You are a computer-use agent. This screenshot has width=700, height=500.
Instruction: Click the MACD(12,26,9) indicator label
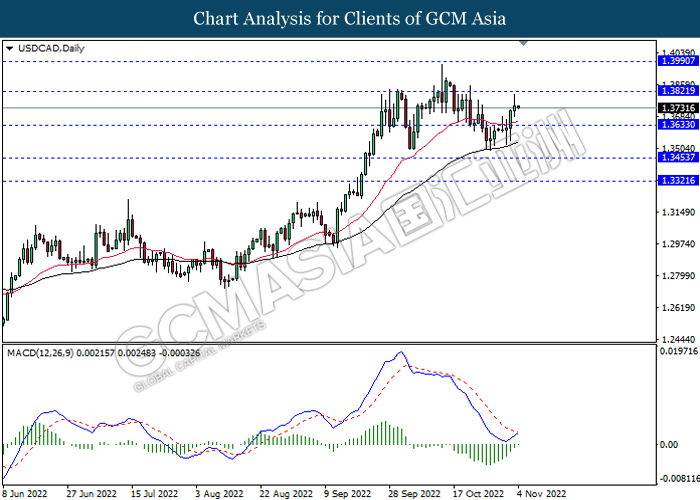pyautogui.click(x=104, y=353)
